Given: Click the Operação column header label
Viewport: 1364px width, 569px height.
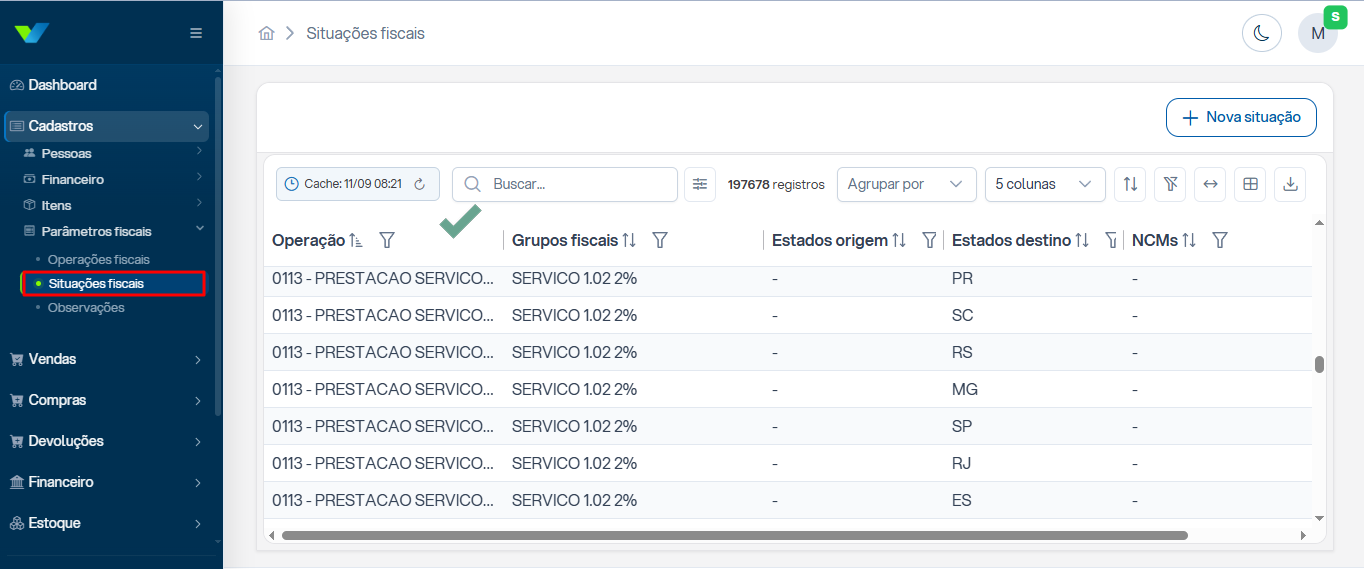Looking at the screenshot, I should click(x=308, y=240).
